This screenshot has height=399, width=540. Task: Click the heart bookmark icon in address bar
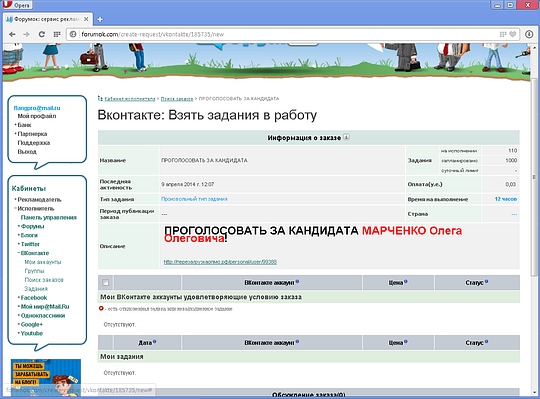(x=513, y=34)
